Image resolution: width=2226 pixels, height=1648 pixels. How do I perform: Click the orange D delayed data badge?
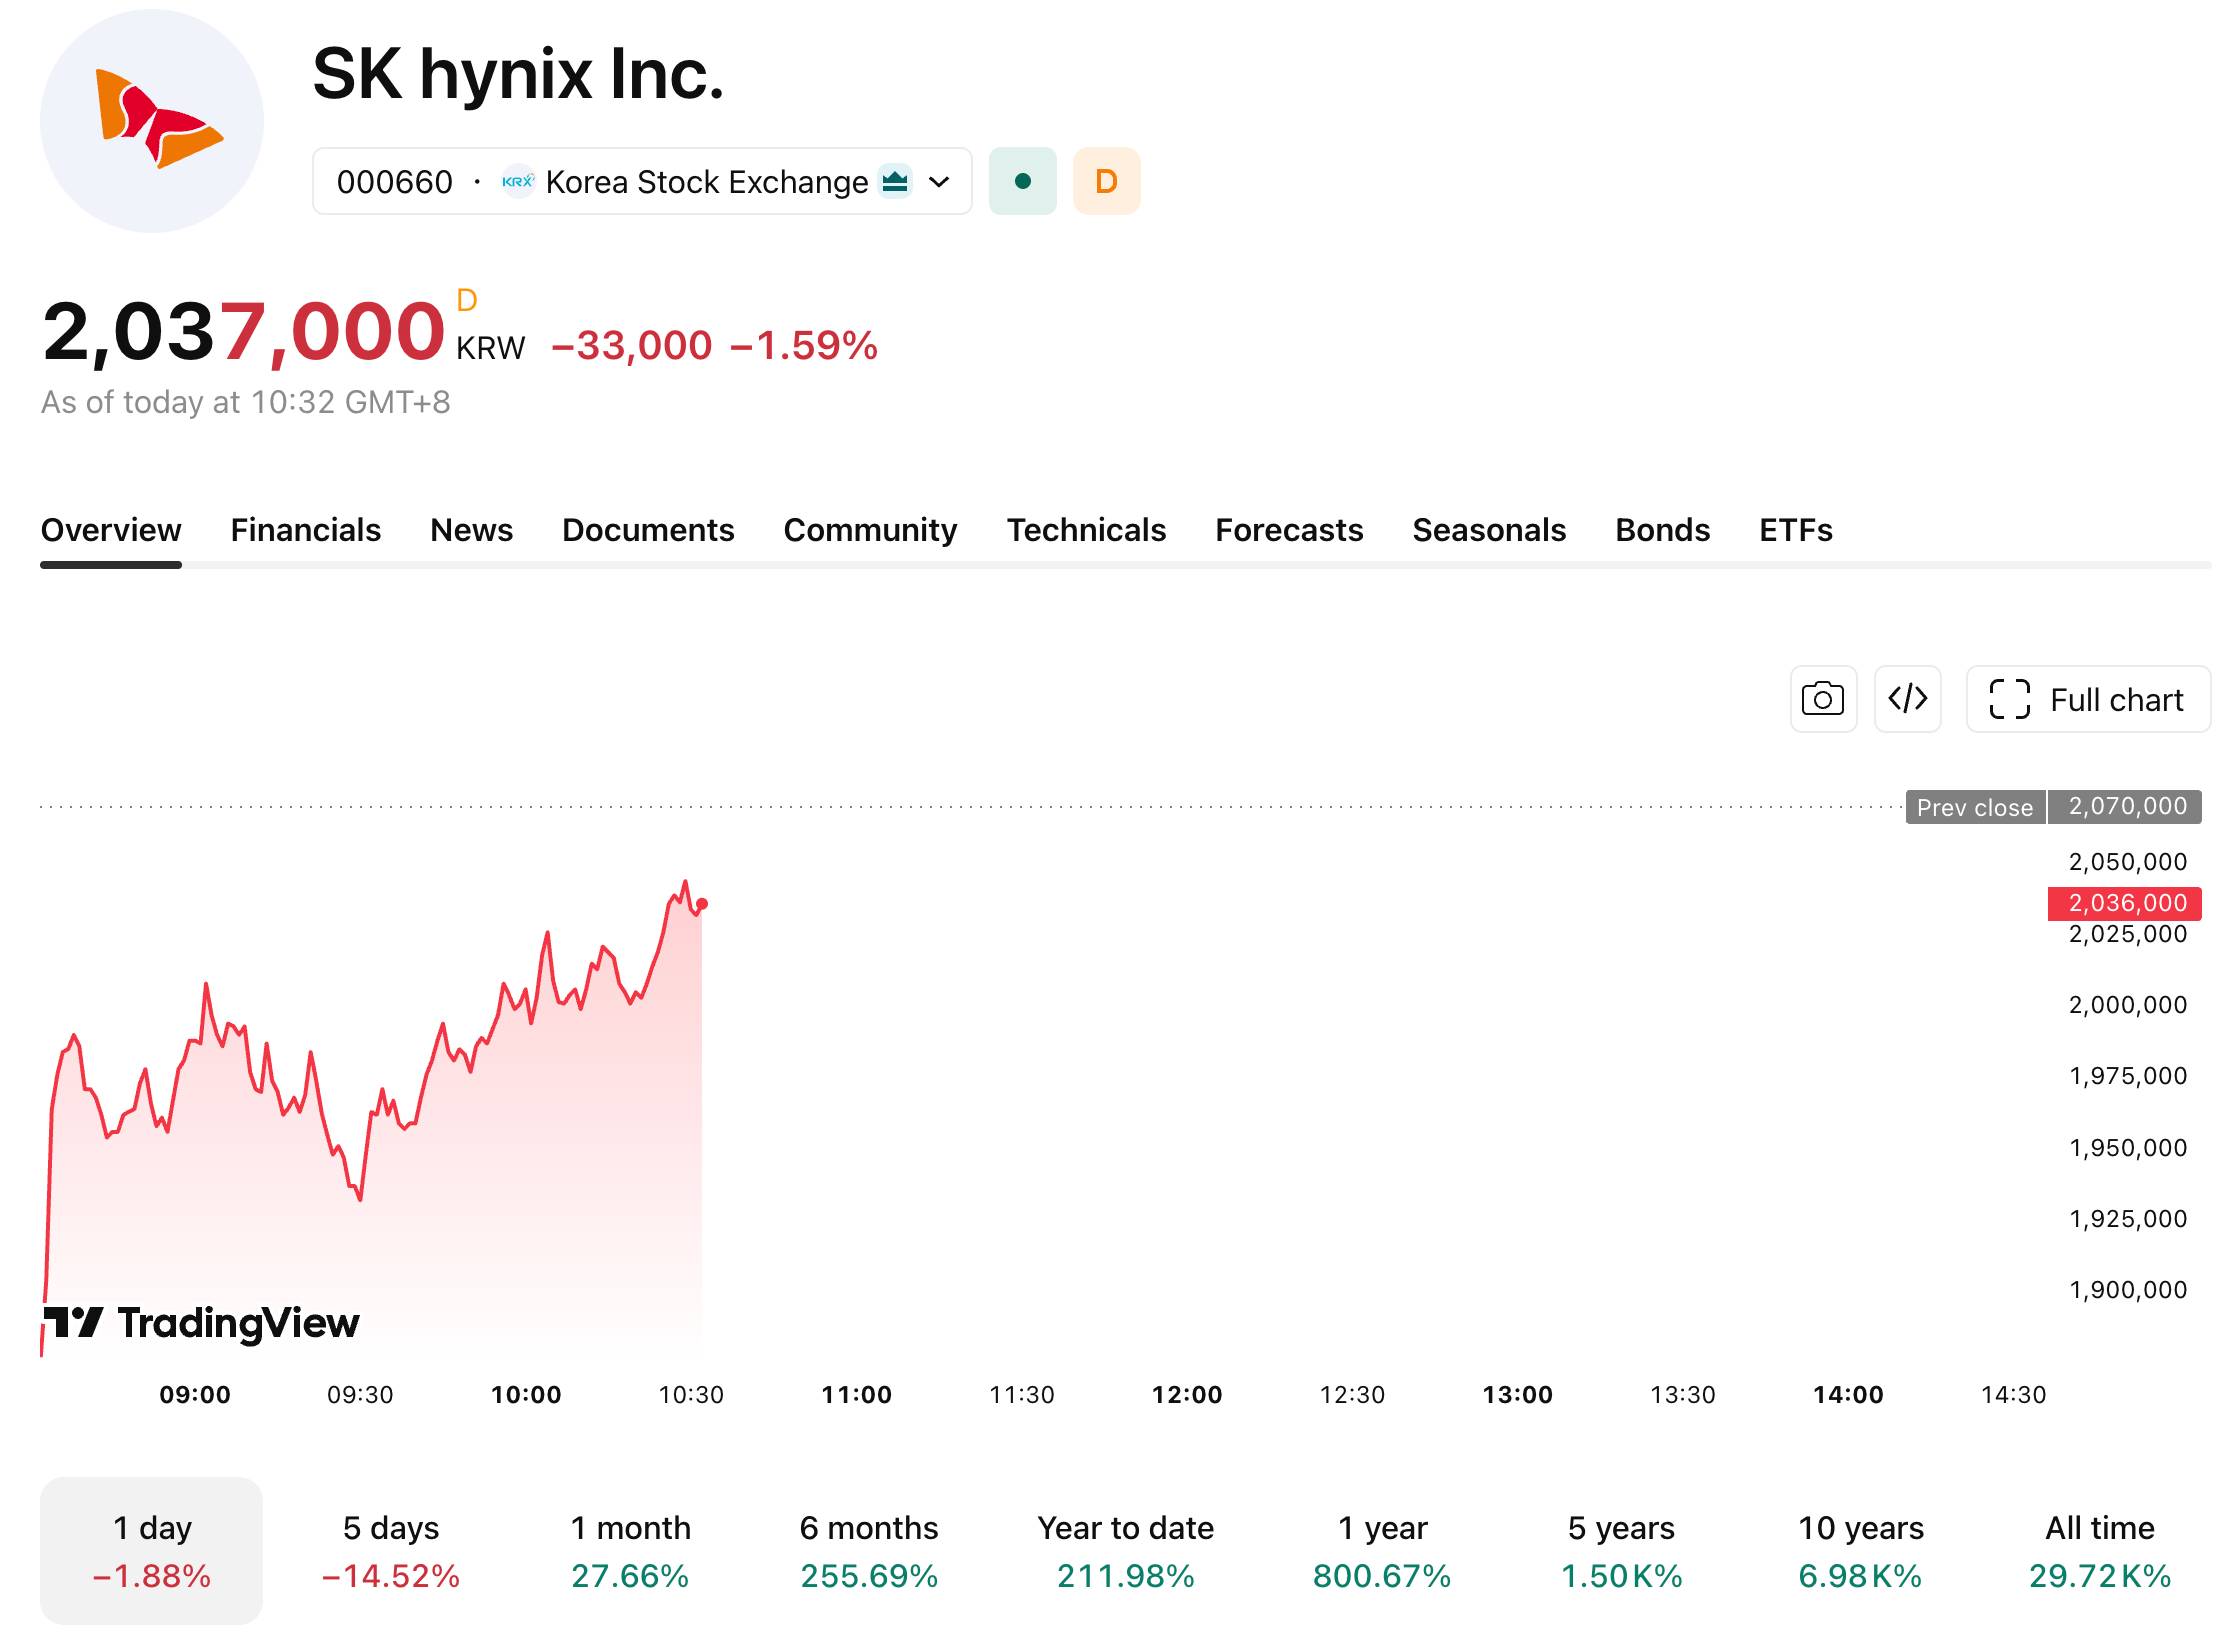(1106, 181)
